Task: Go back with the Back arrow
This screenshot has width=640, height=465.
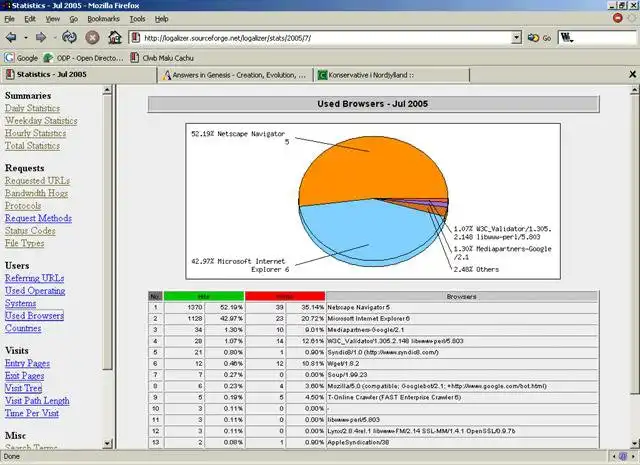Action: 11,38
